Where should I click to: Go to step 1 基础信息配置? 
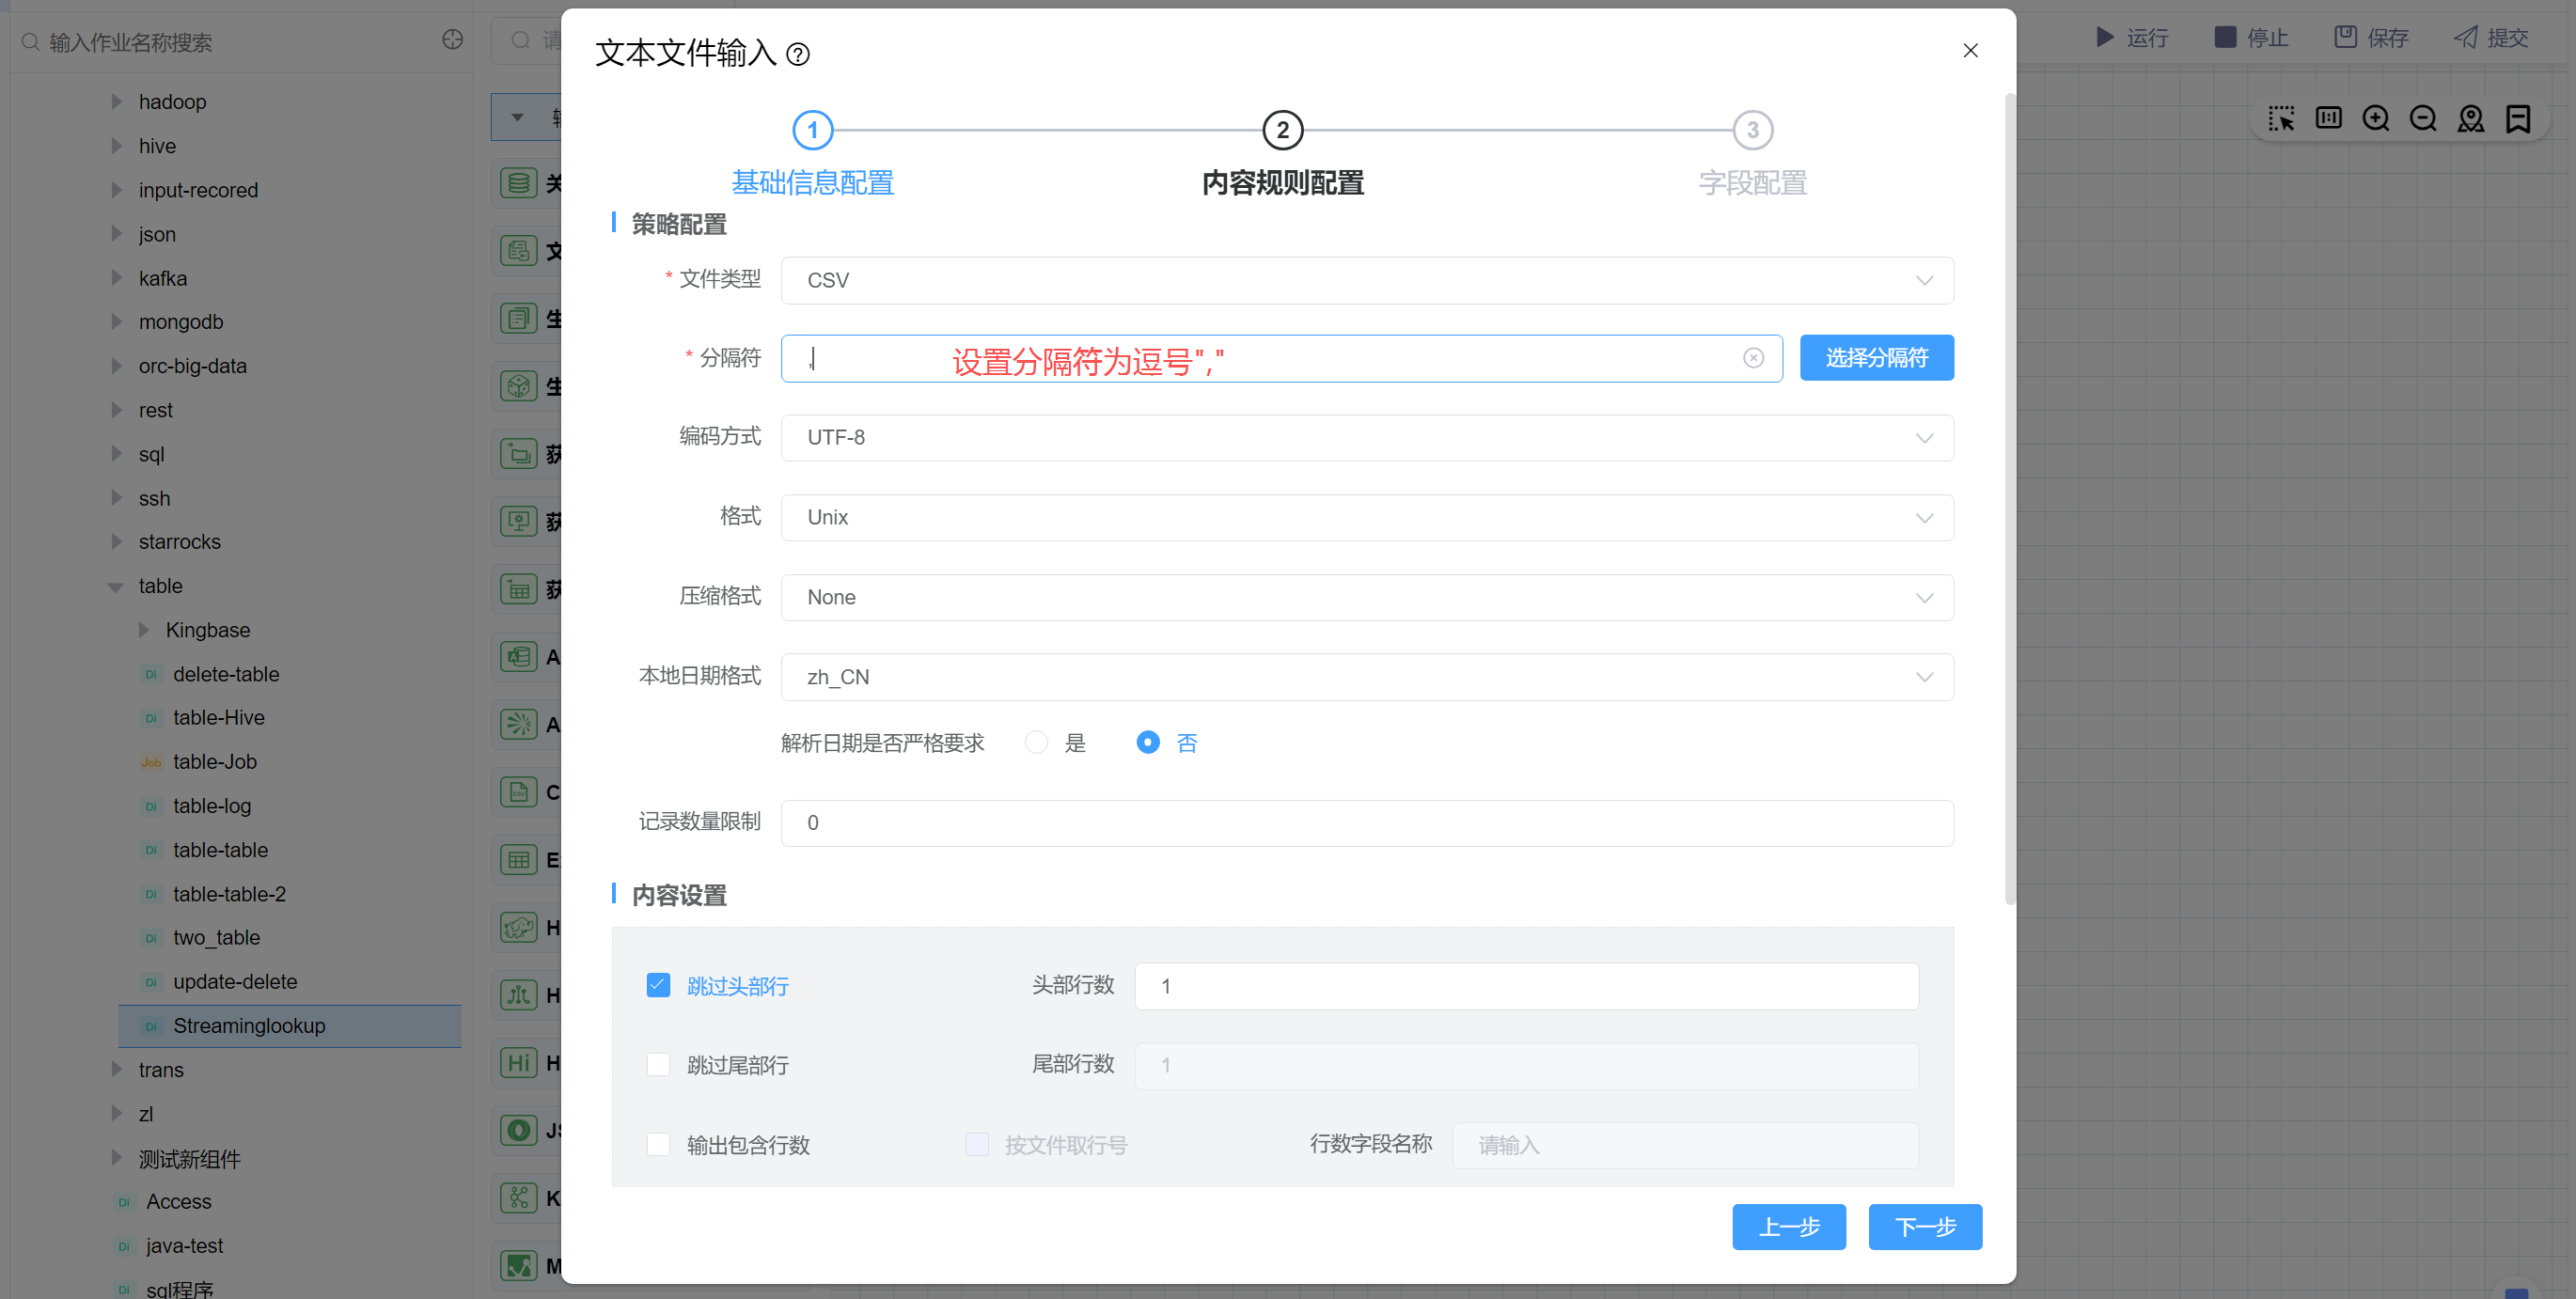point(812,130)
